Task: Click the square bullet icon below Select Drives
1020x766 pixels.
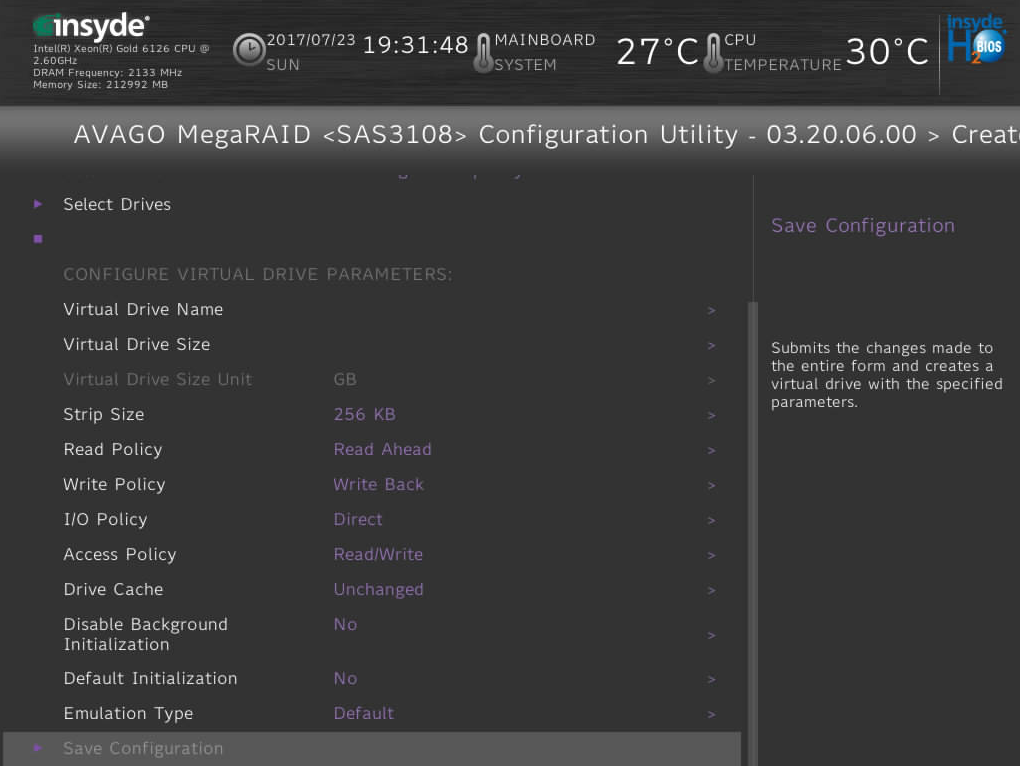Action: pyautogui.click(x=37, y=238)
